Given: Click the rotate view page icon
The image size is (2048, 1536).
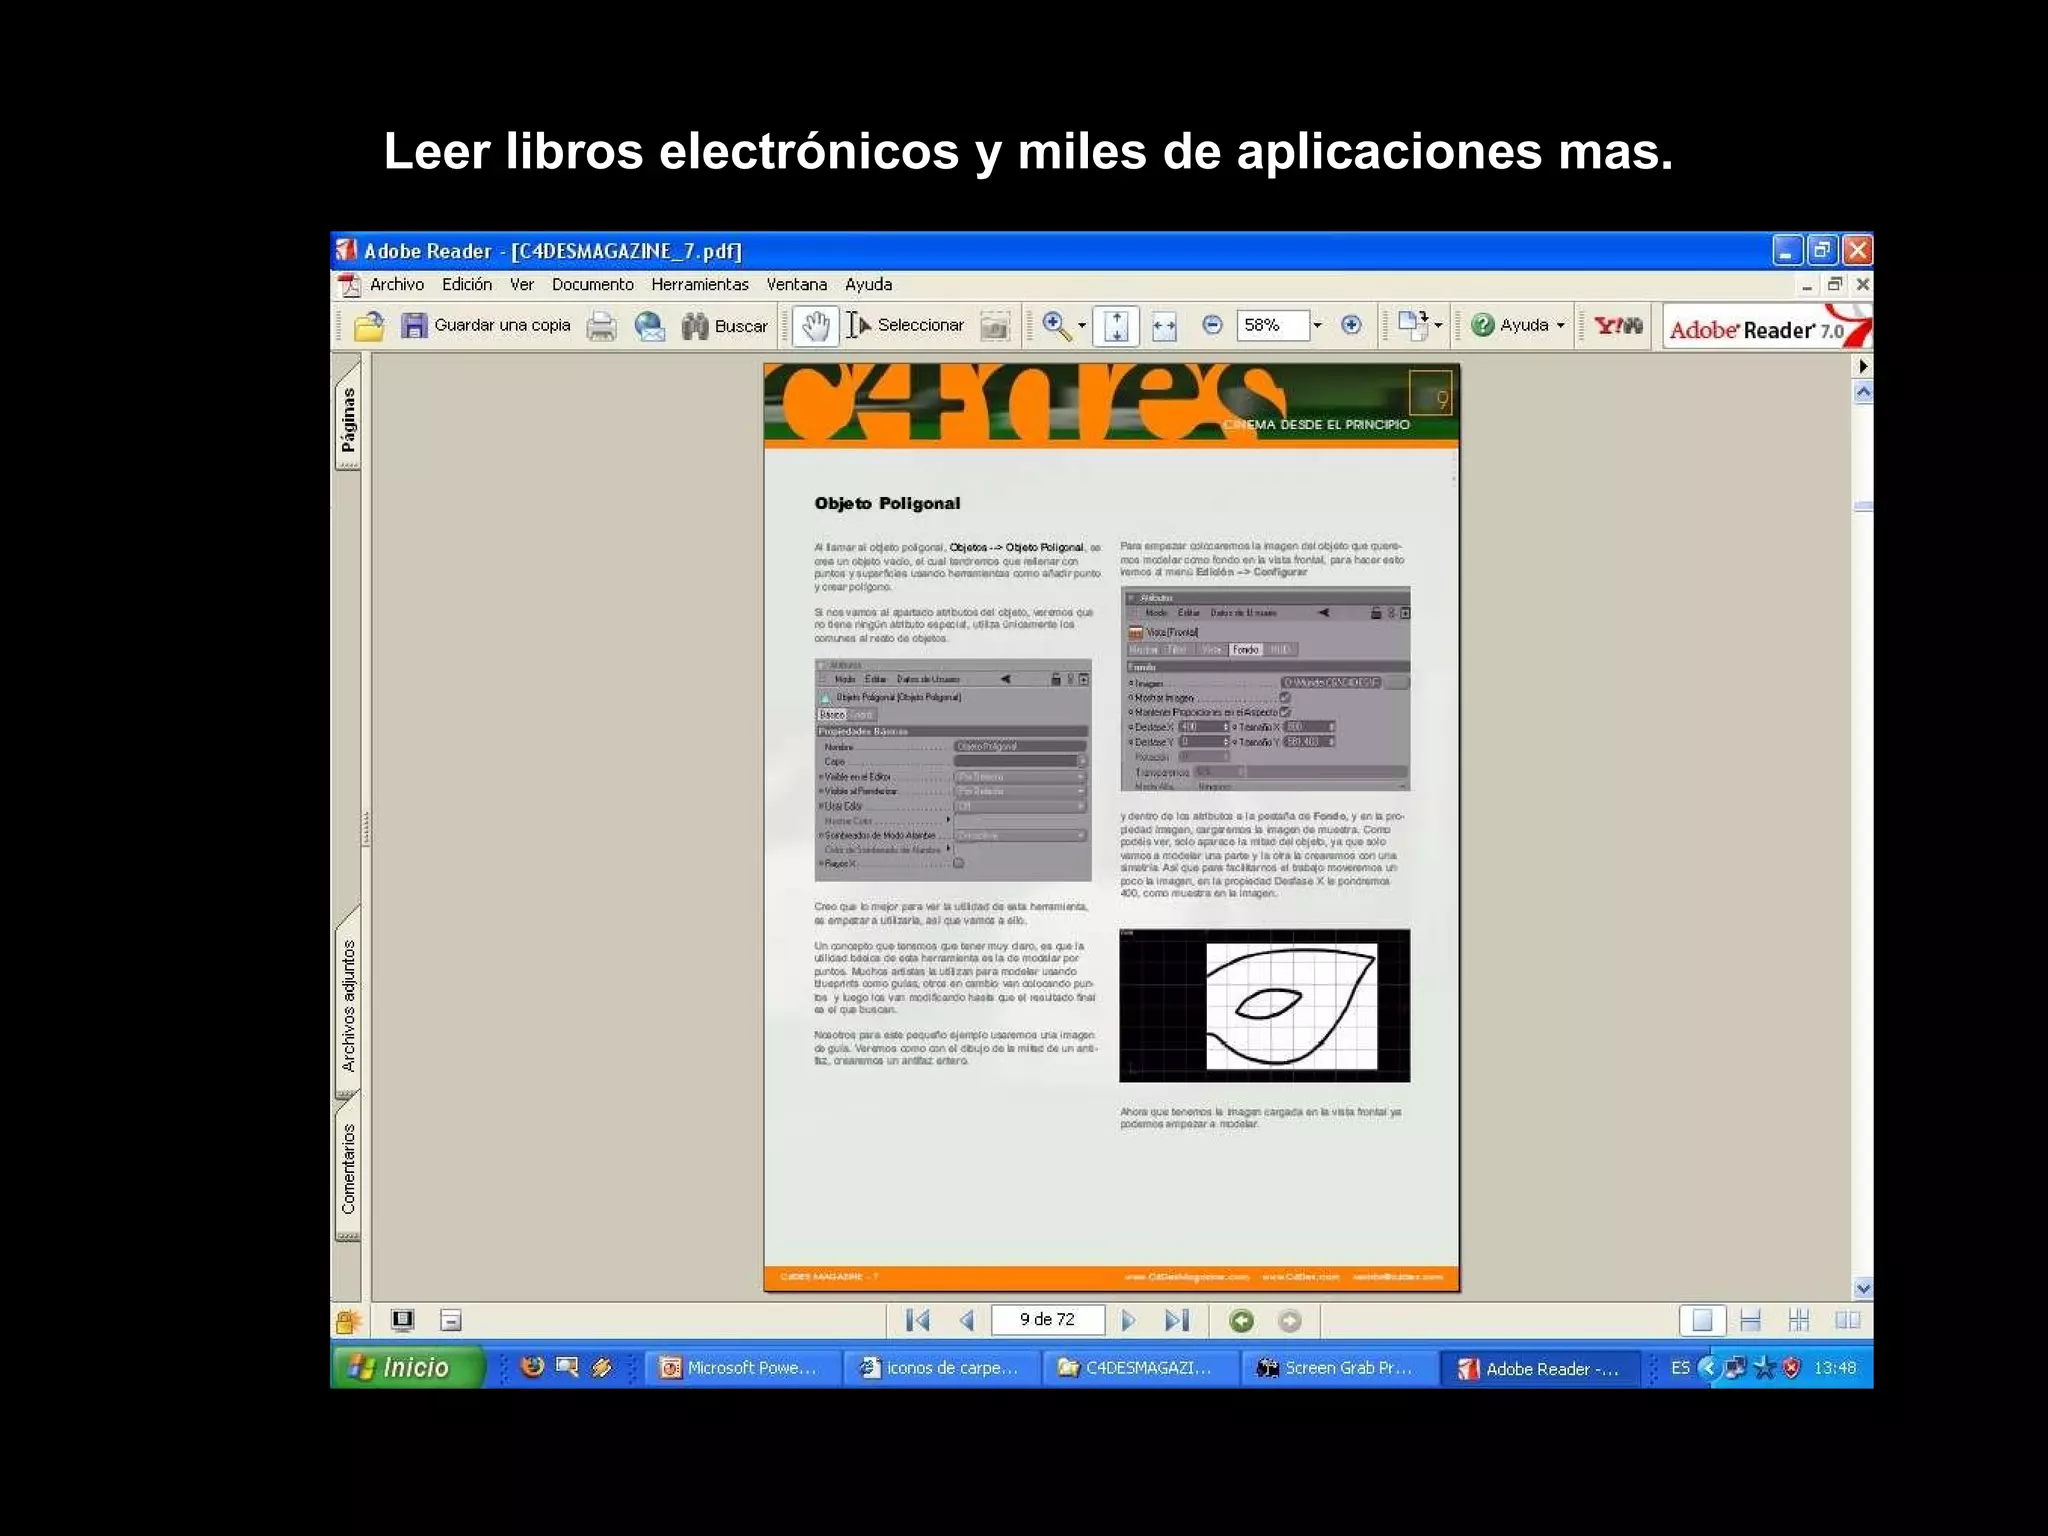Looking at the screenshot, I should [1413, 325].
